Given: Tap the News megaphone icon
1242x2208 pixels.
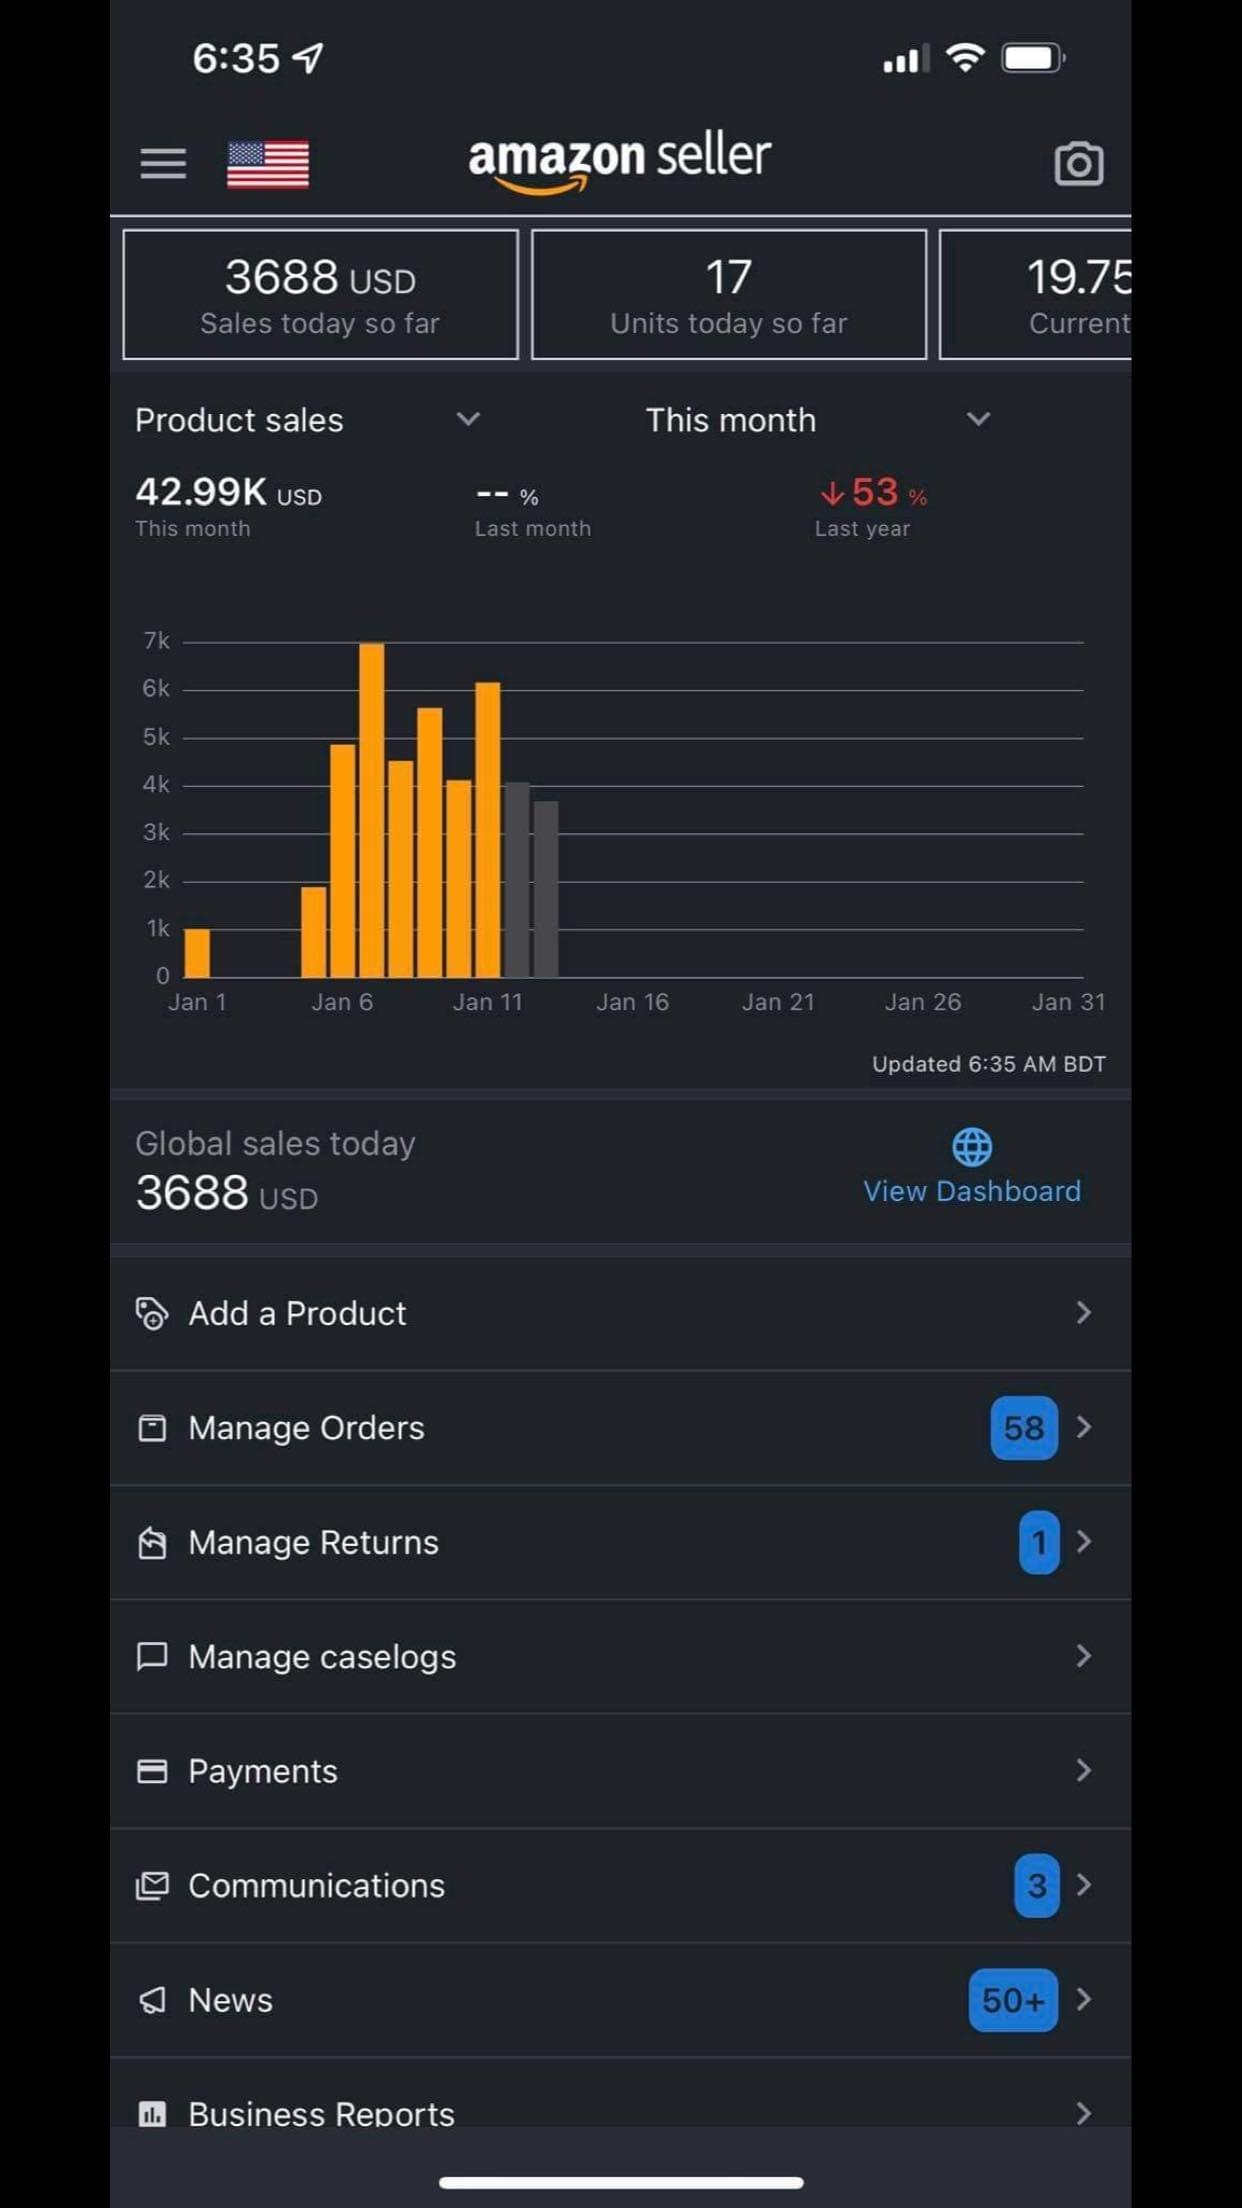Looking at the screenshot, I should tap(152, 2000).
